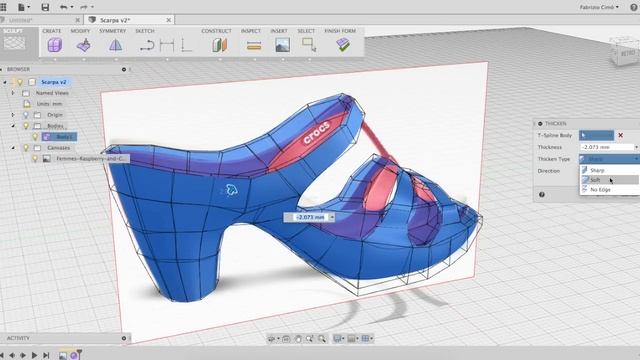Click the ViewCube in the corner

point(625,51)
